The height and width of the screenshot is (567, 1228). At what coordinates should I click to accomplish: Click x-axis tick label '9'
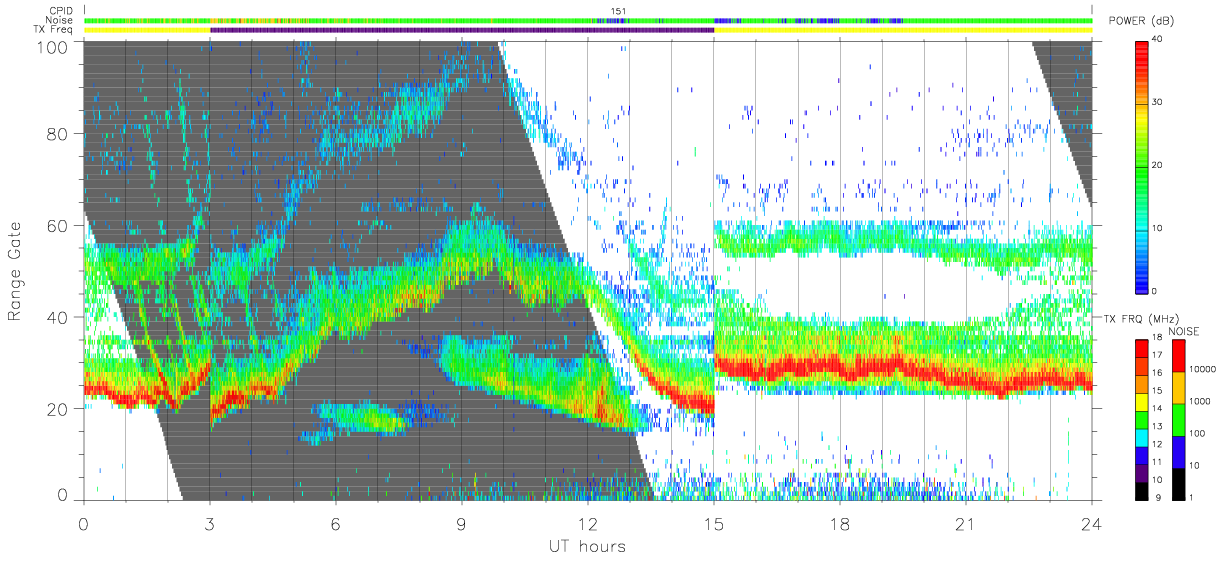[x=462, y=524]
